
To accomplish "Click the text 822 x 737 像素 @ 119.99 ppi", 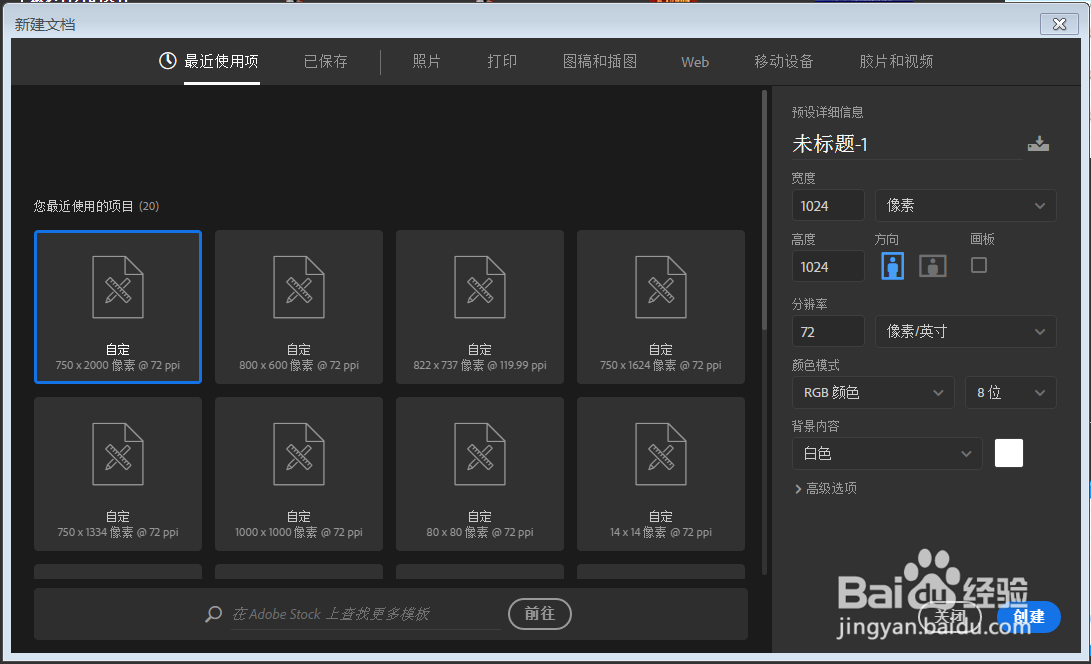I will 479,365.
